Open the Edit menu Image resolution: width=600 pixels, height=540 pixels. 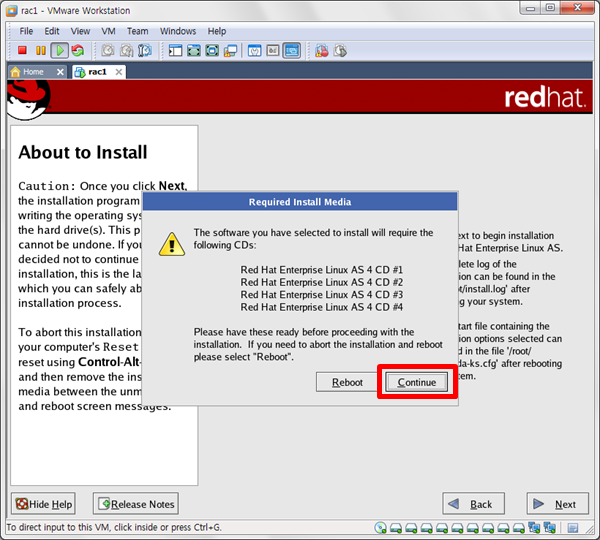click(52, 31)
